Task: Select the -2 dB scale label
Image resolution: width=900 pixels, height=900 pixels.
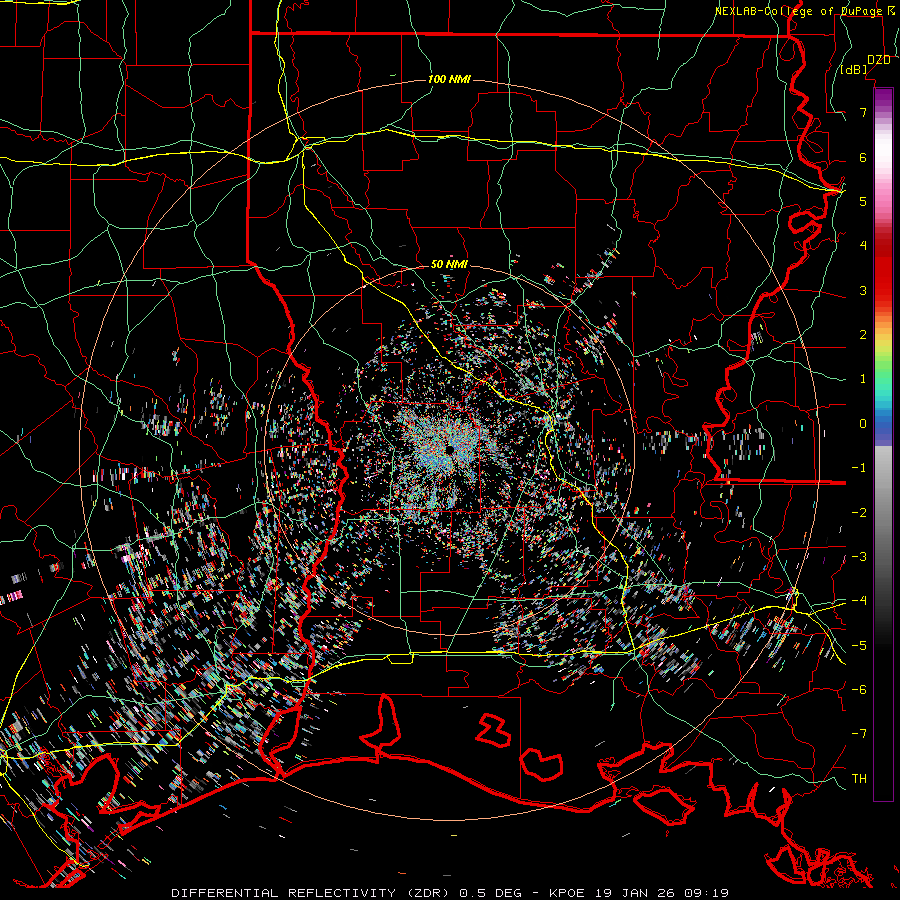Action: pos(859,513)
